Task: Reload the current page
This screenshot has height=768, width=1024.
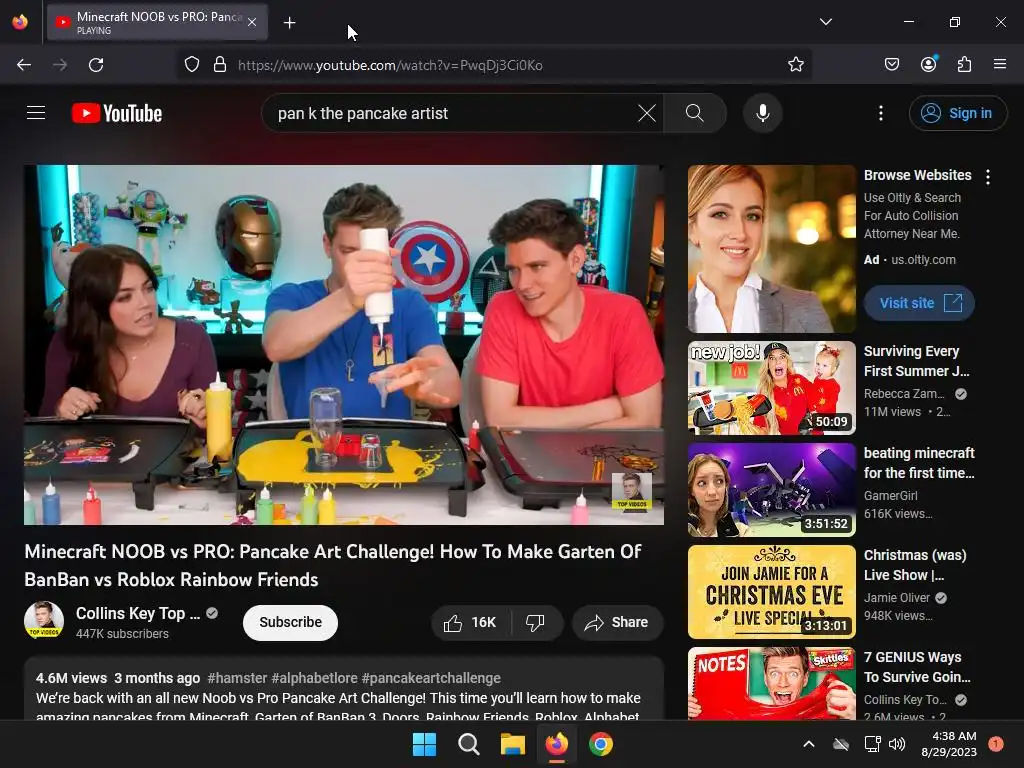Action: [96, 65]
